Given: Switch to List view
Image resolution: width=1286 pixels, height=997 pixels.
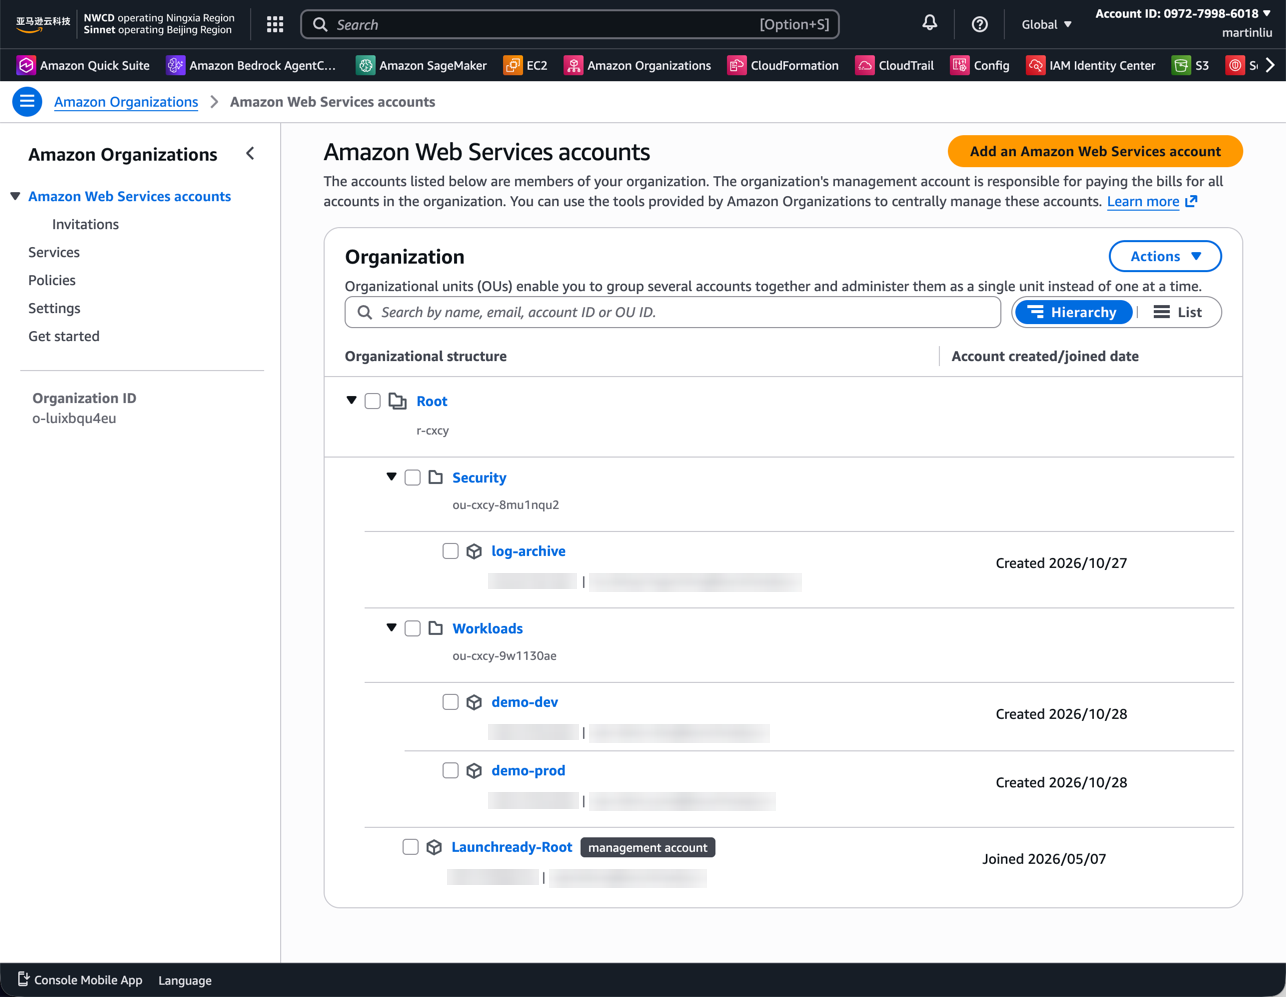Looking at the screenshot, I should pos(1178,312).
